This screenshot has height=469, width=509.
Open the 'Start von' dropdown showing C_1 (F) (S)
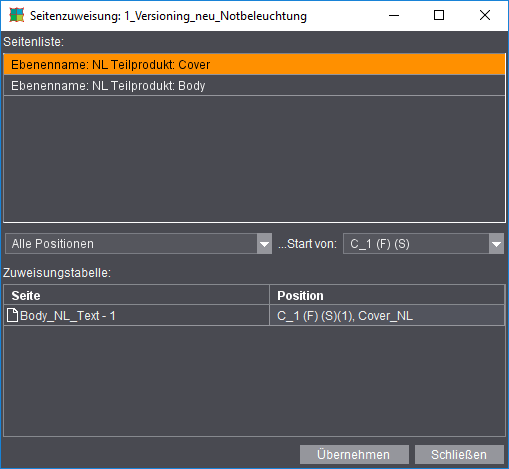[x=423, y=244]
